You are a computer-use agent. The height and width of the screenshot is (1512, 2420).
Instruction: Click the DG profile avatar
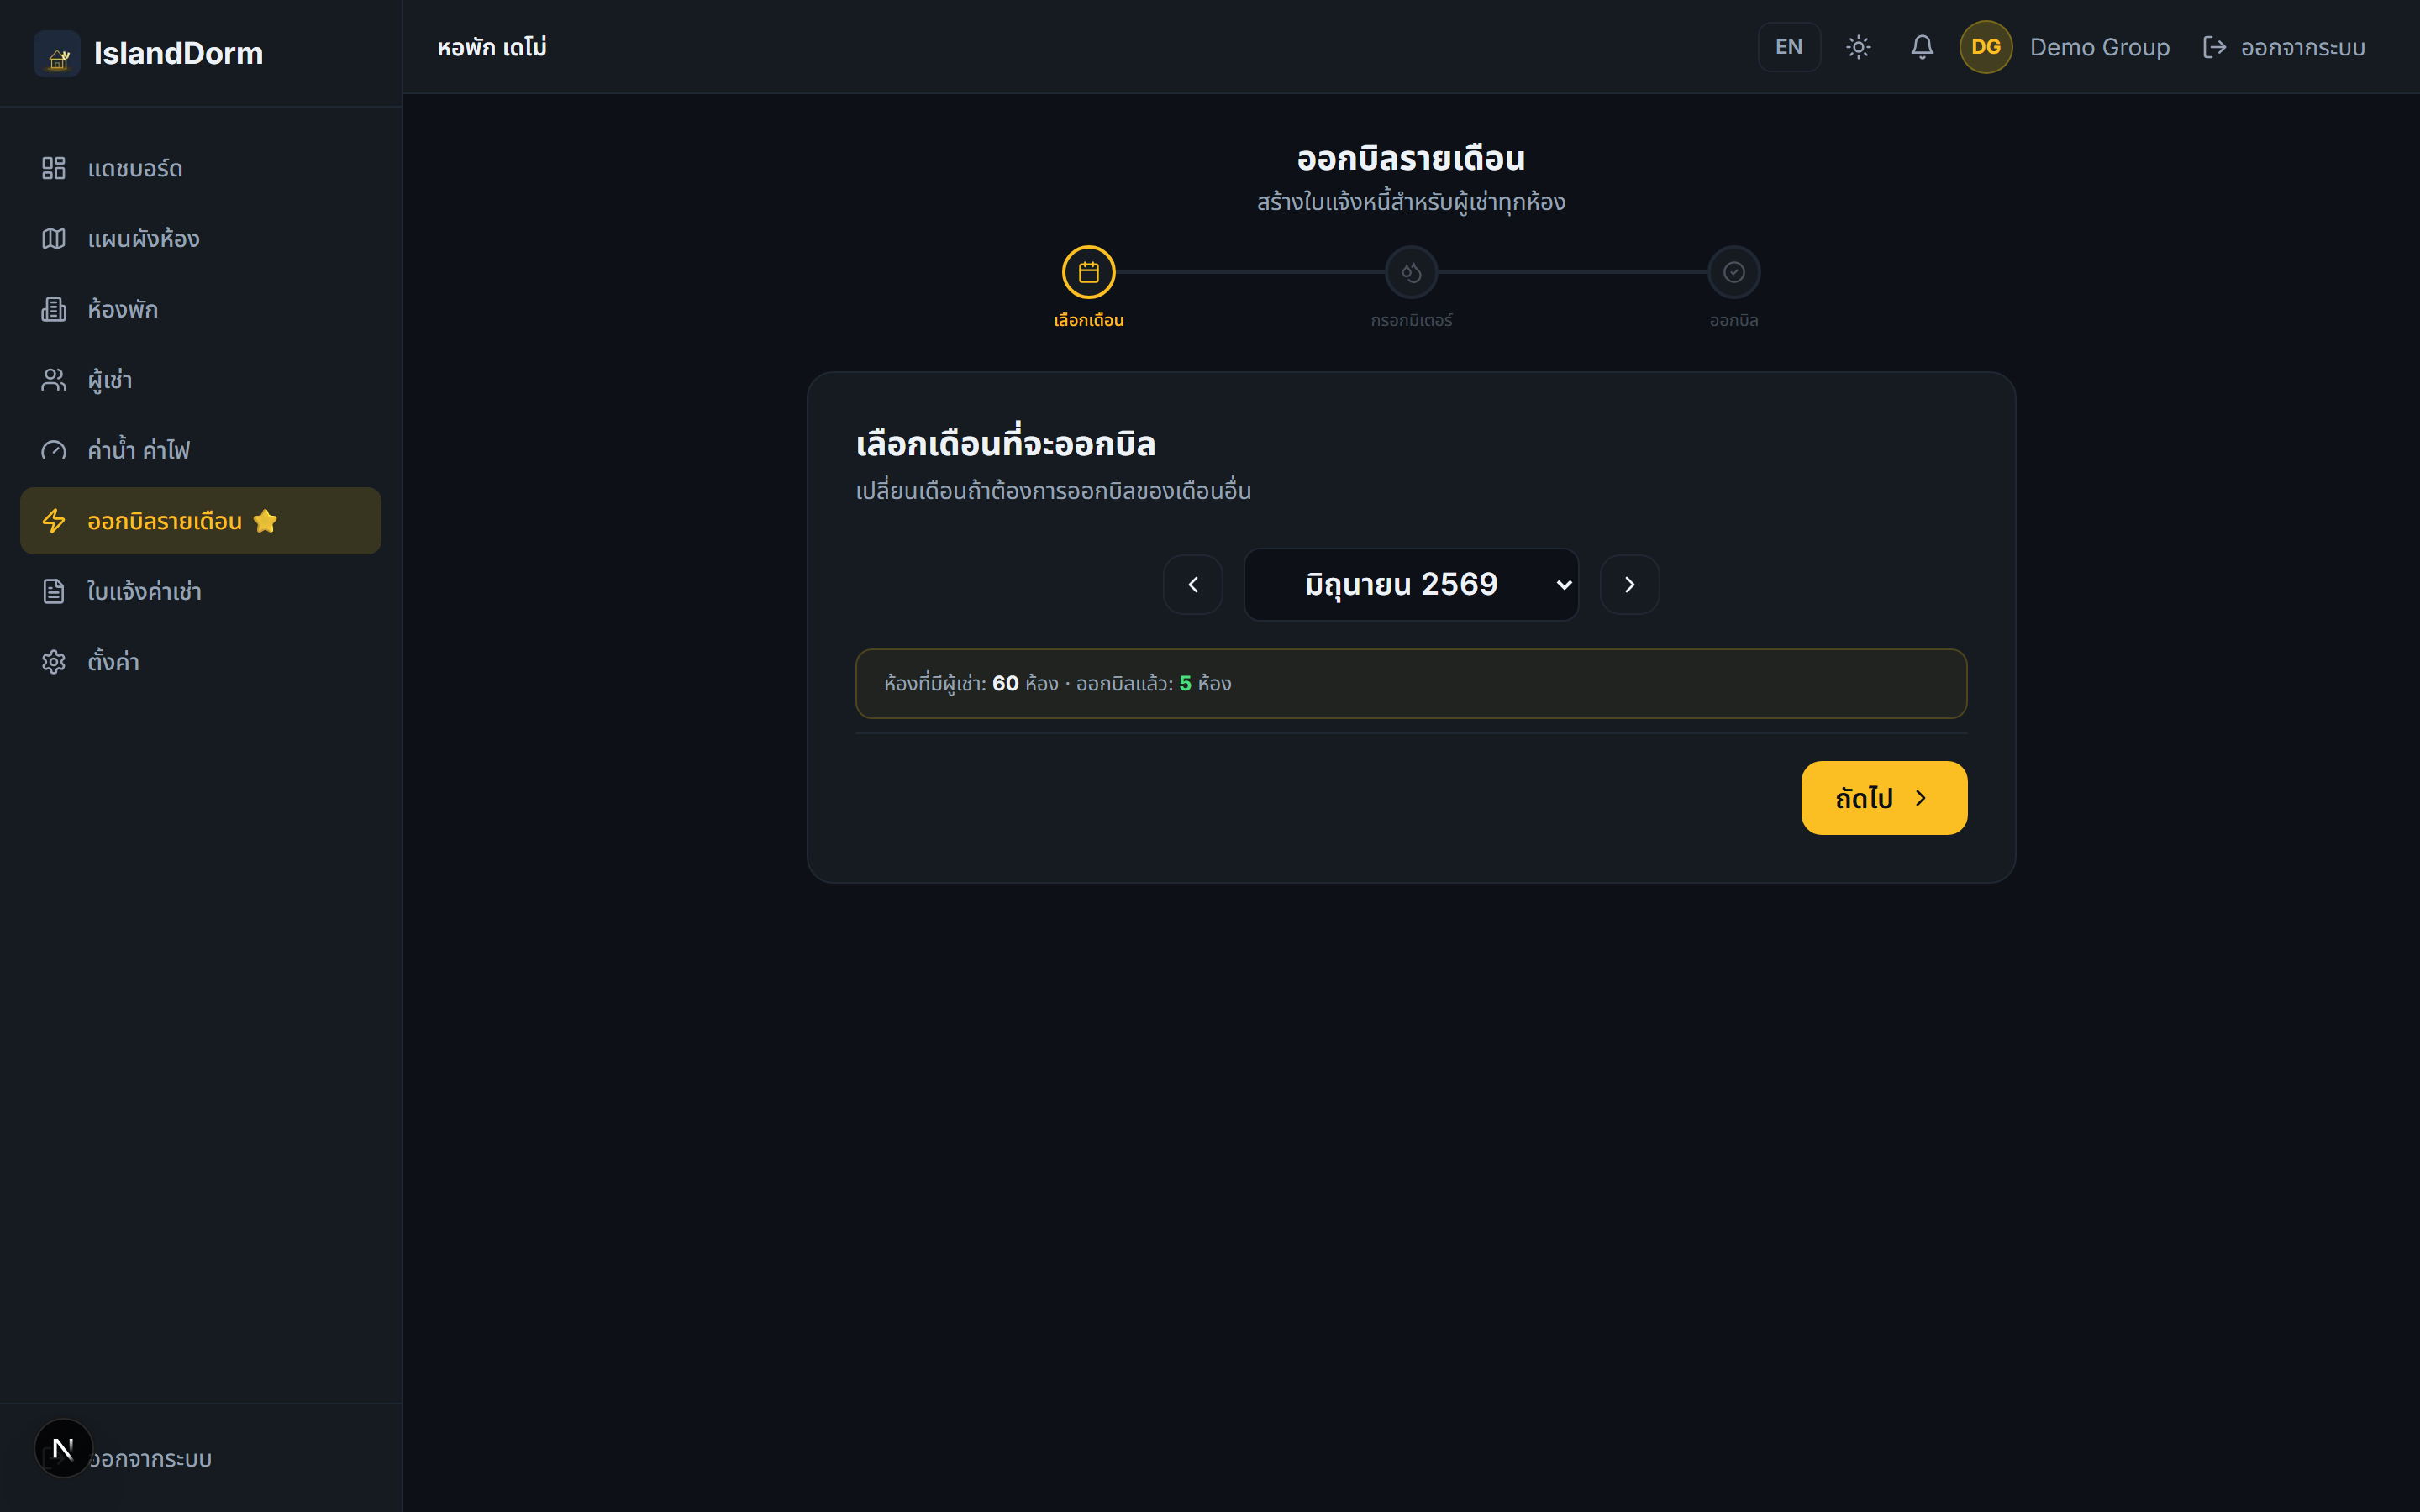tap(1986, 47)
